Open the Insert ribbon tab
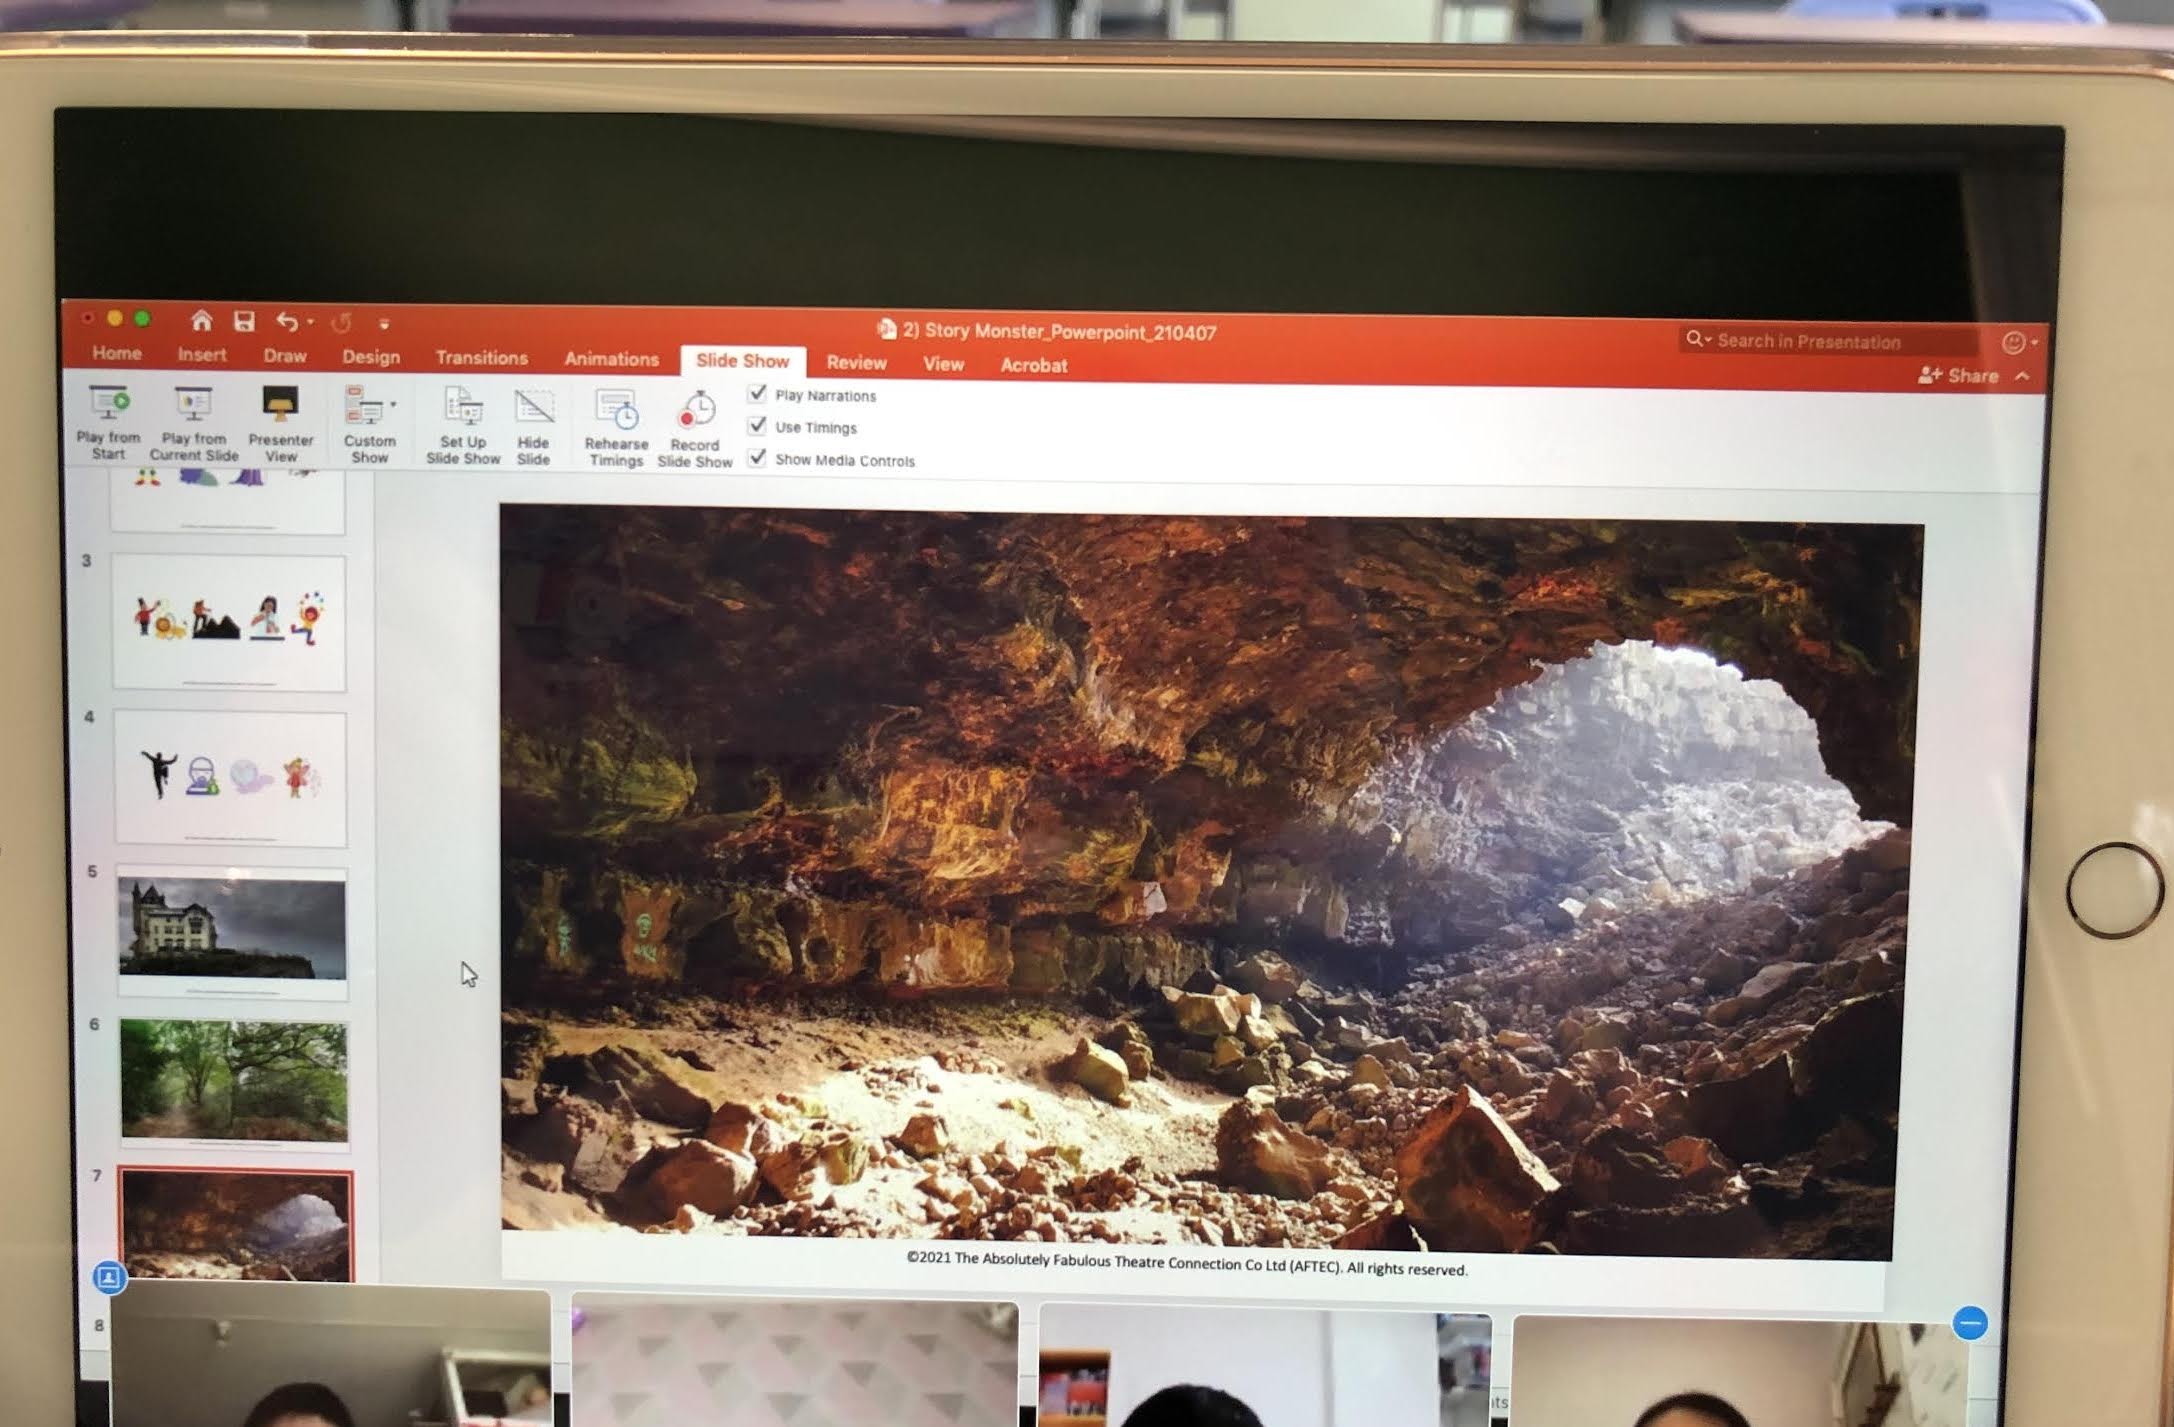 coord(202,354)
